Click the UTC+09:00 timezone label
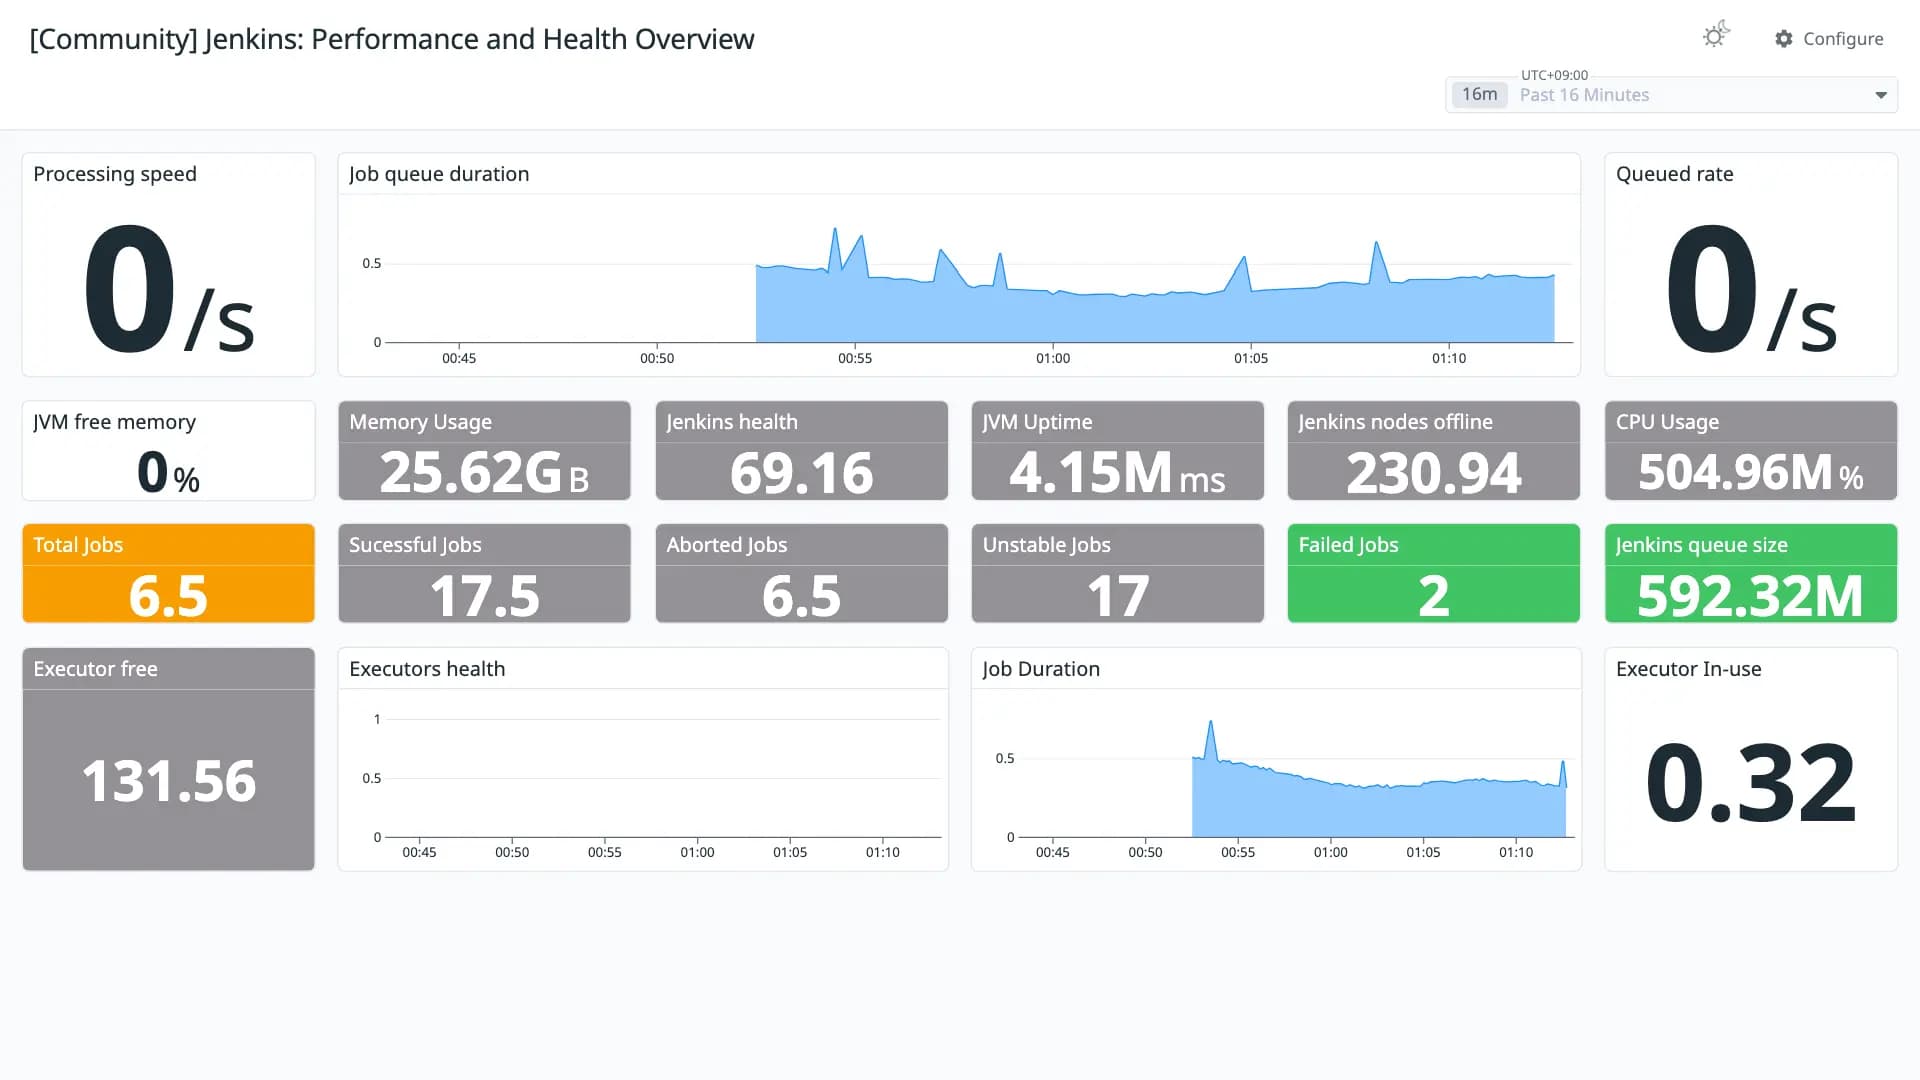1920x1080 pixels. 1554,75
